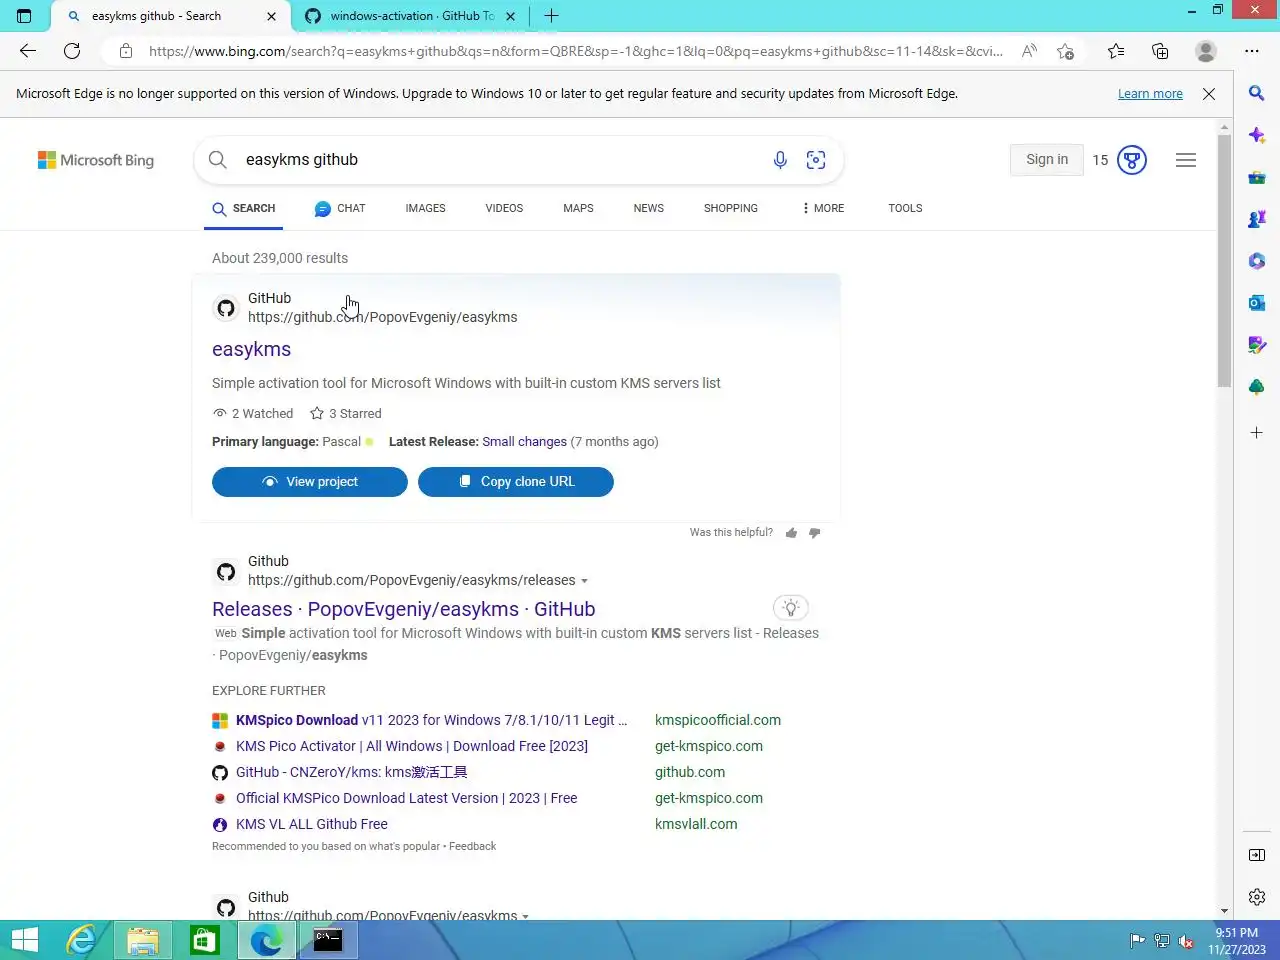Open Bing hamburger menu icon
The image size is (1280, 960).
pos(1186,160)
